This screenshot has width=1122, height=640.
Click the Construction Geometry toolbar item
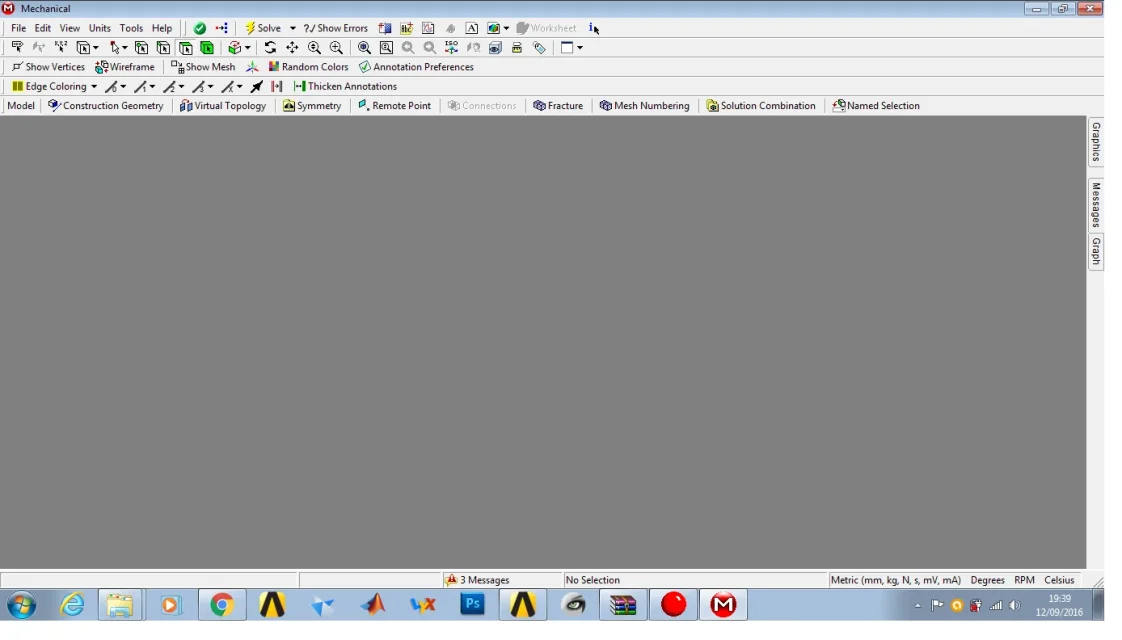(107, 107)
